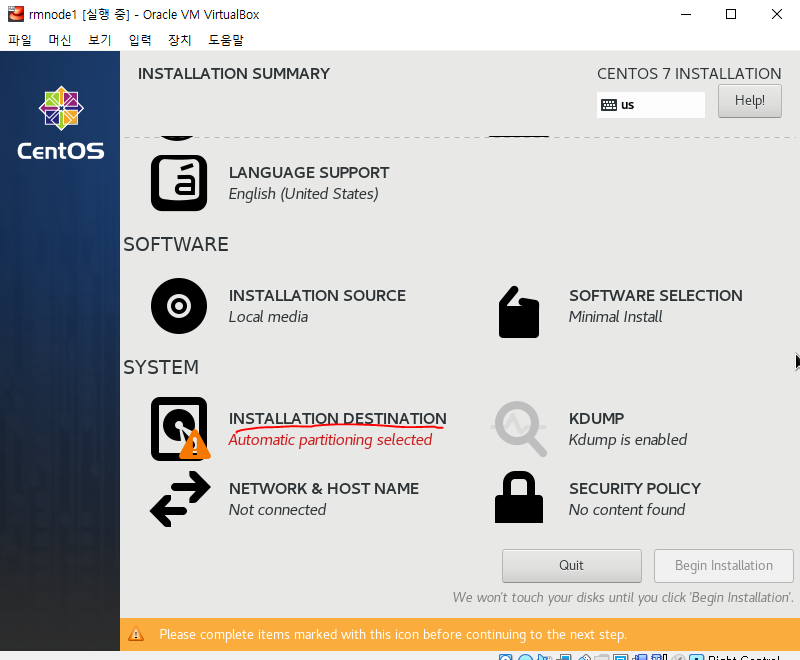This screenshot has height=660, width=800.
Task: Click 'No content found' text
Action: click(627, 510)
